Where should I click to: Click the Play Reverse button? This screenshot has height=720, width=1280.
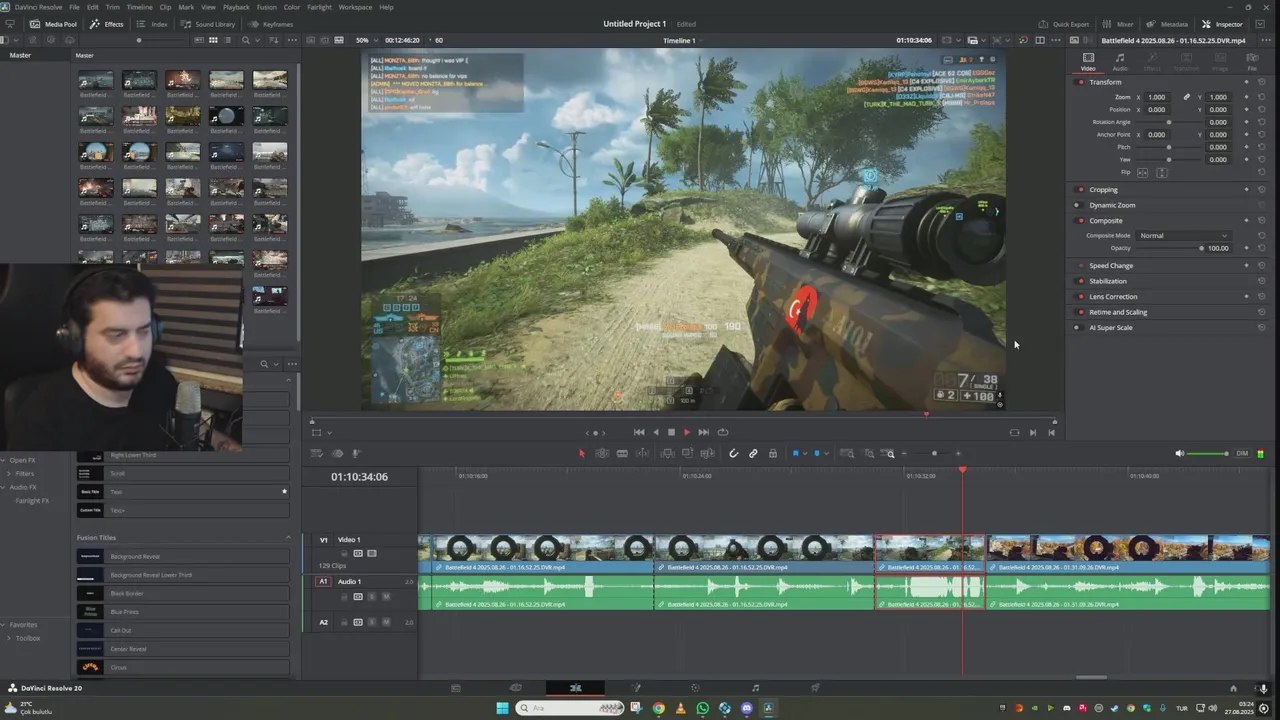tap(656, 432)
